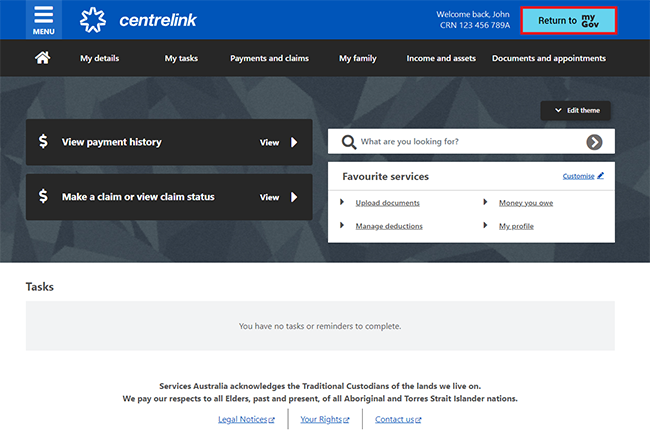The height and width of the screenshot is (436, 650).
Task: Go to home via house icon
Action: (43, 58)
